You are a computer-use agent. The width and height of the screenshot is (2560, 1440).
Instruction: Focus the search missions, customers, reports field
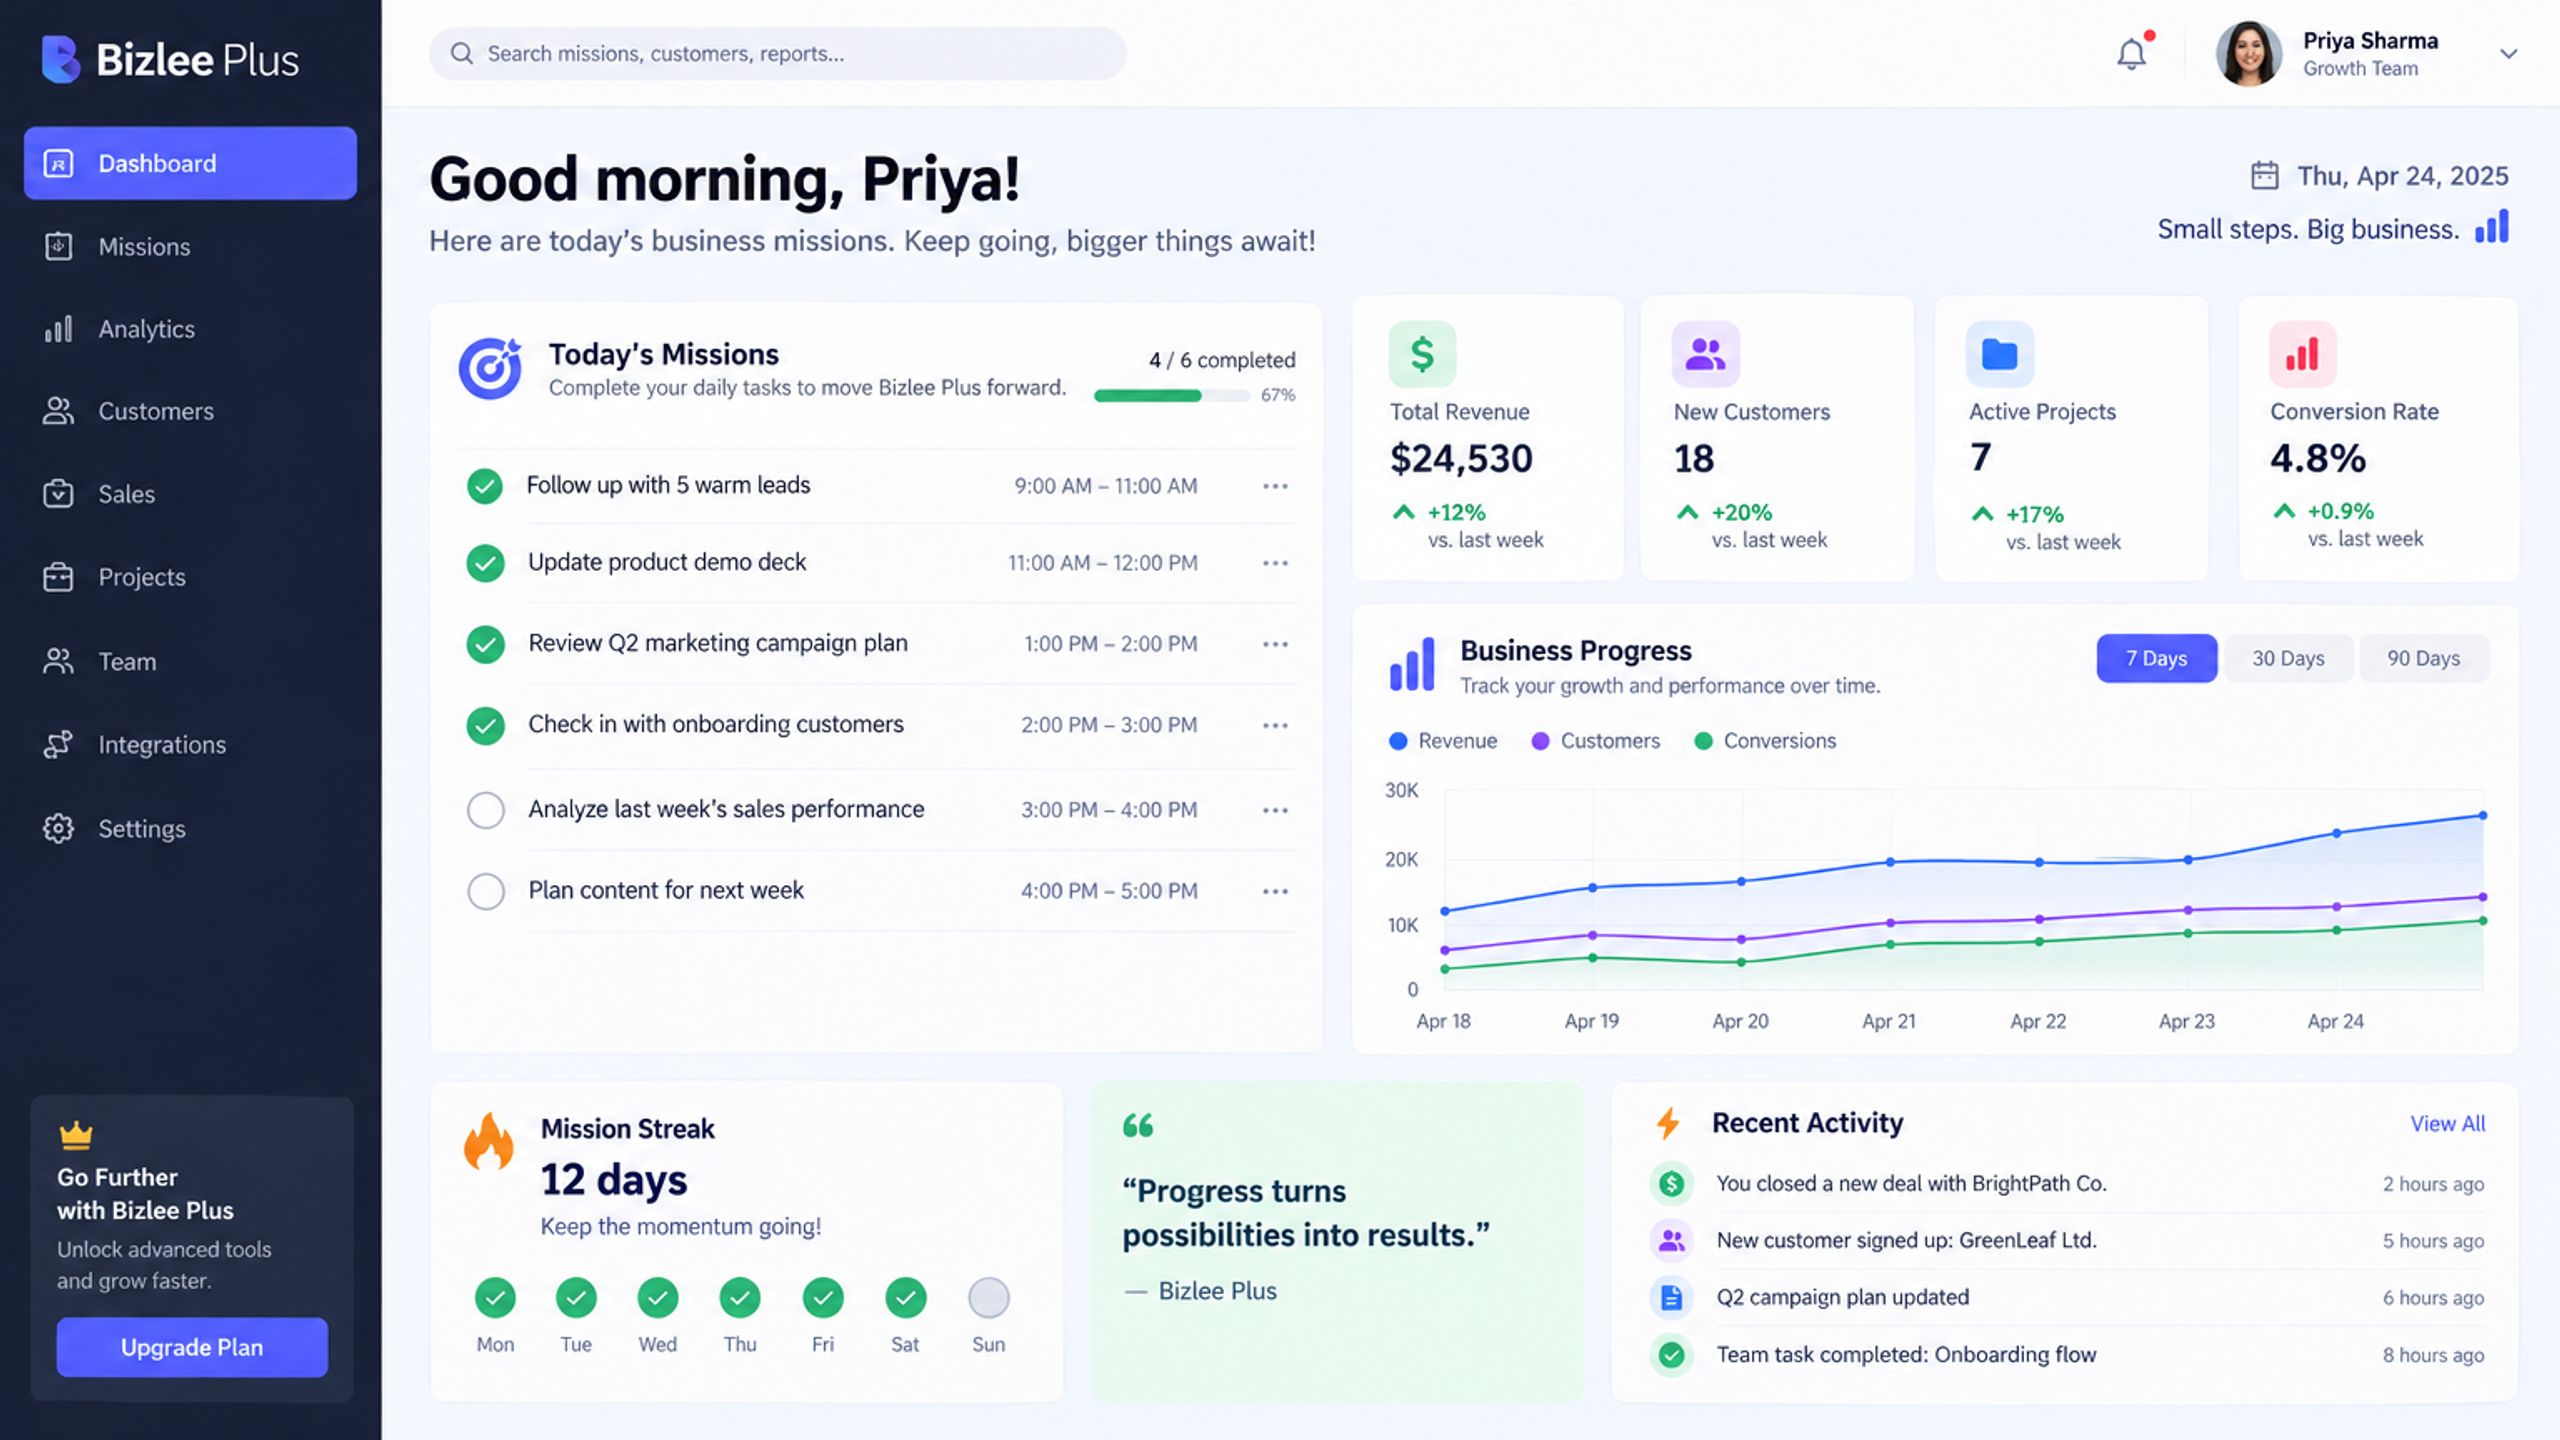(x=777, y=54)
